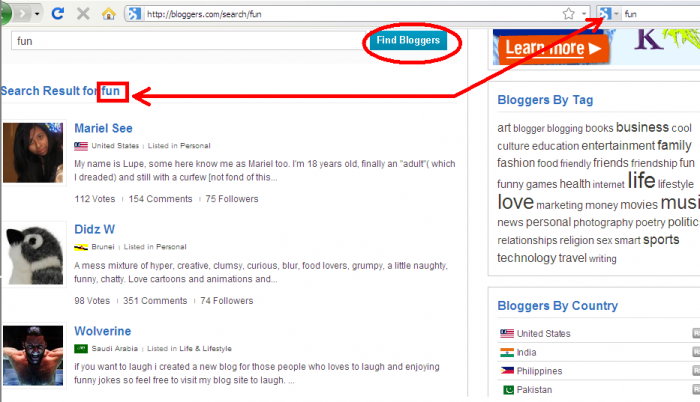Open the Mariel See blogger profile link
Screen dimensions: 700x402
click(x=103, y=128)
